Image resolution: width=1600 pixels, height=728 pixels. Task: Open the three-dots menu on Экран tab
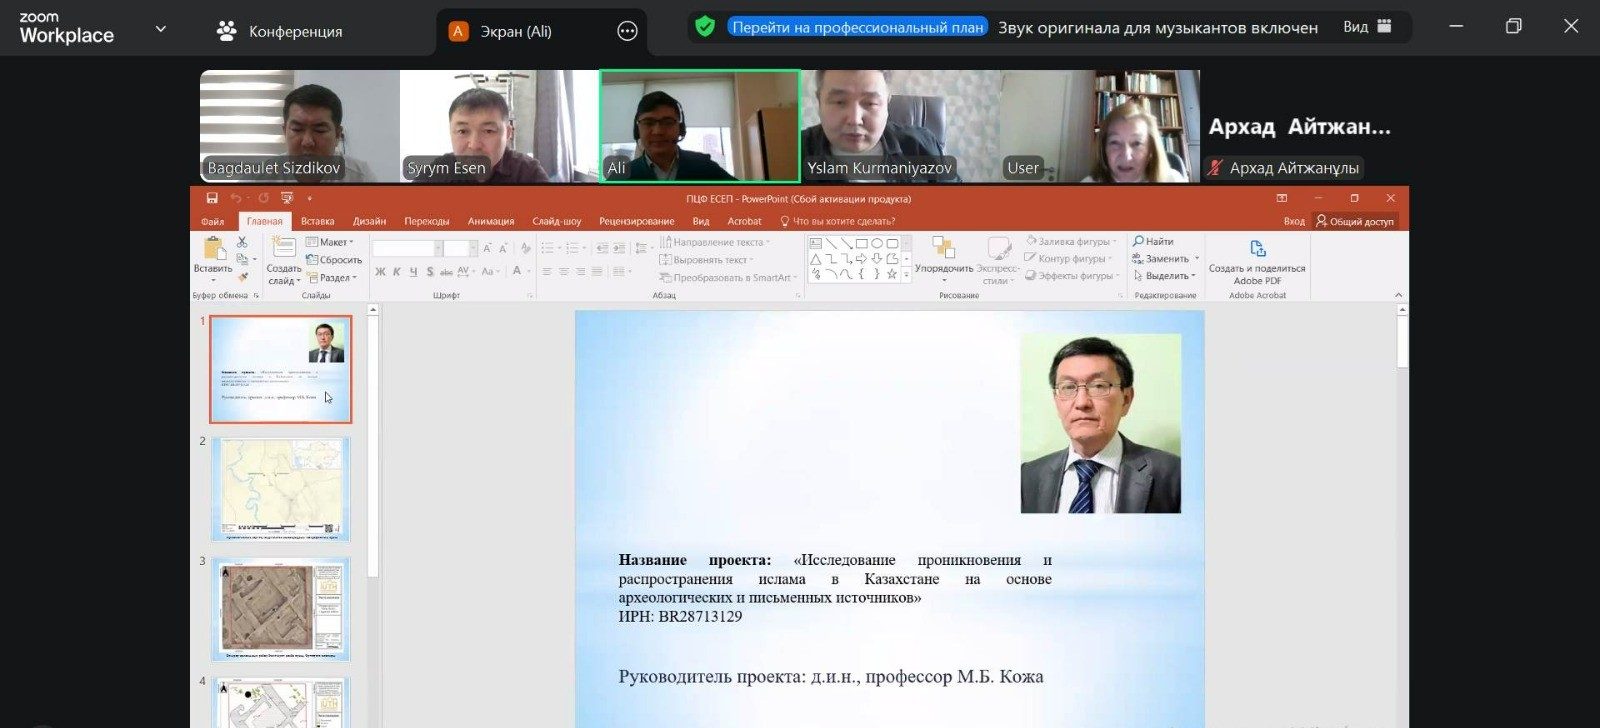pyautogui.click(x=627, y=31)
